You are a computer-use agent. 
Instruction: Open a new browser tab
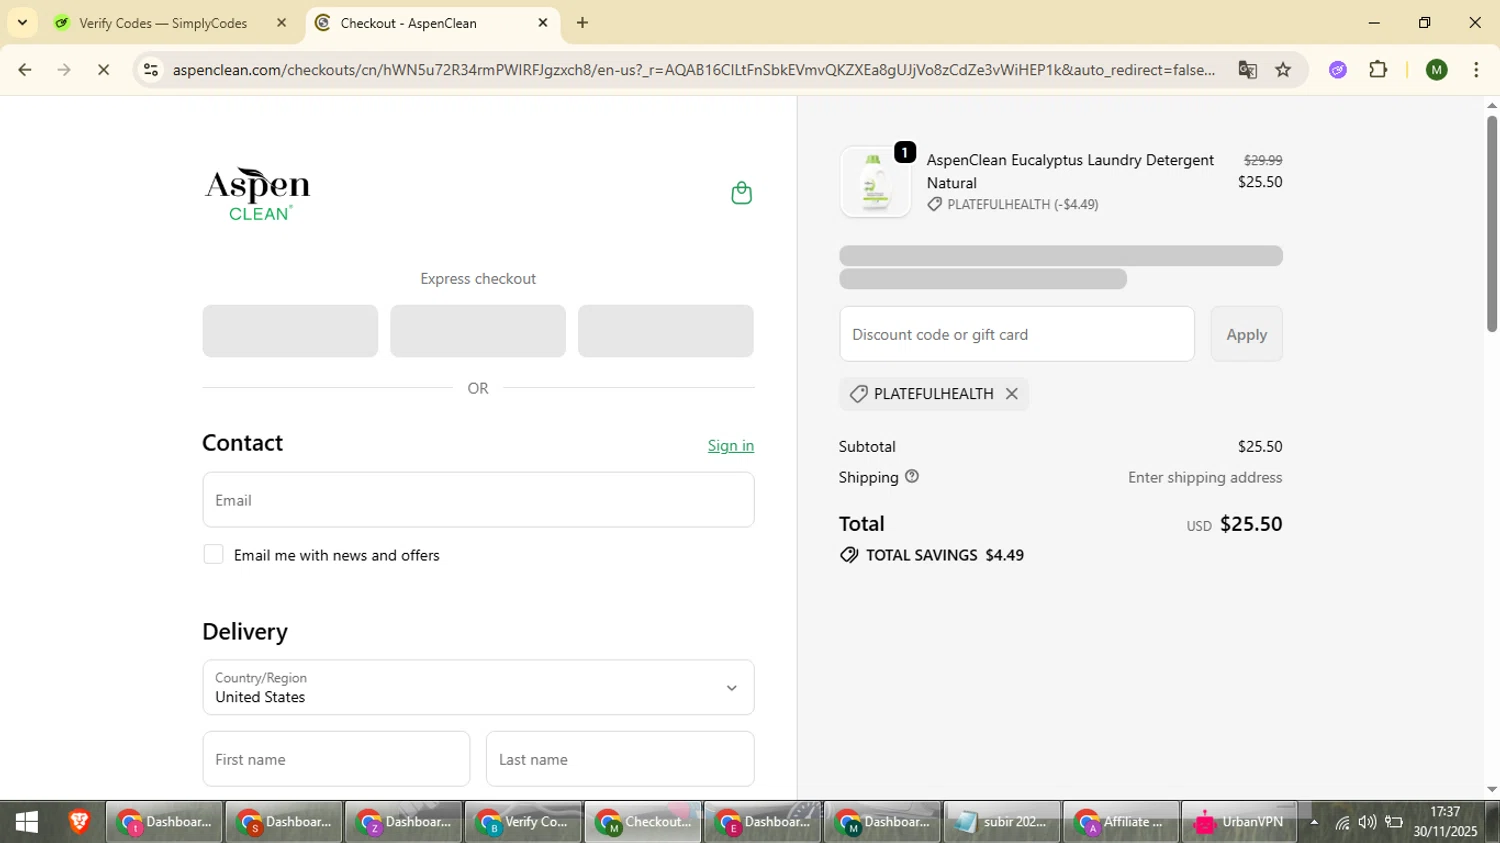[583, 23]
